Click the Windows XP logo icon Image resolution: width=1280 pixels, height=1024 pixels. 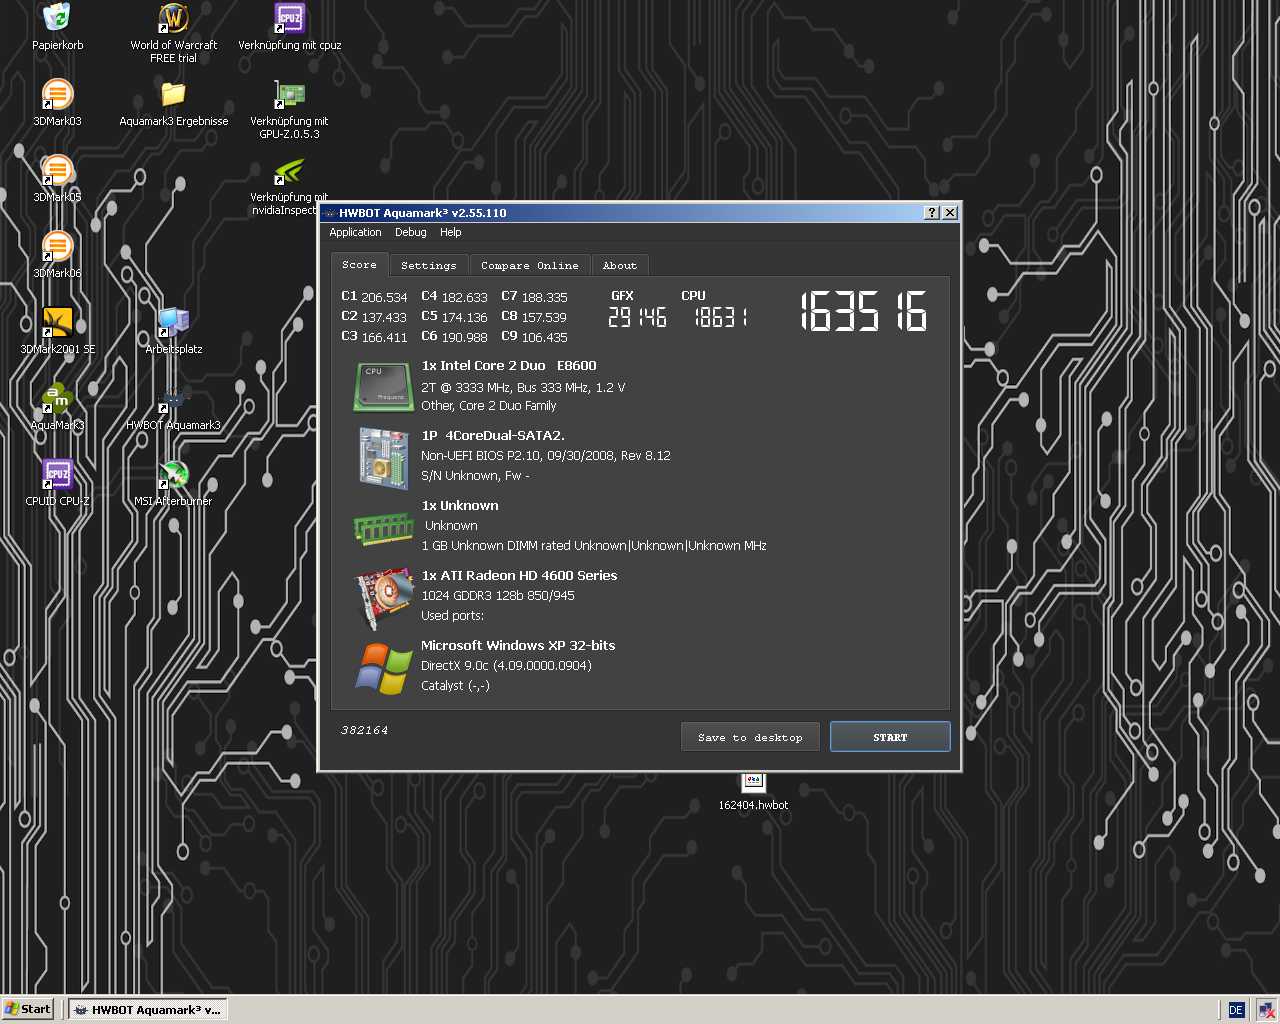[384, 668]
